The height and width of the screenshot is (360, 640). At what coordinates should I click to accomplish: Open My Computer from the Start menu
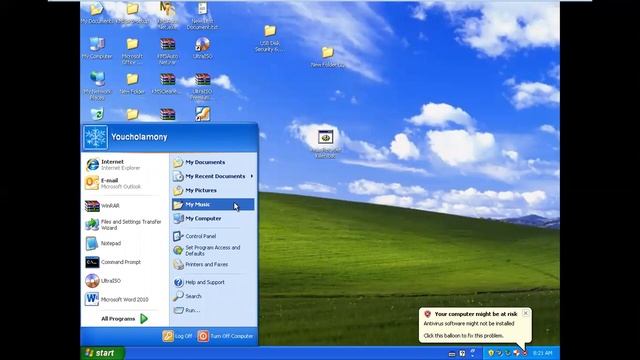(x=213, y=218)
